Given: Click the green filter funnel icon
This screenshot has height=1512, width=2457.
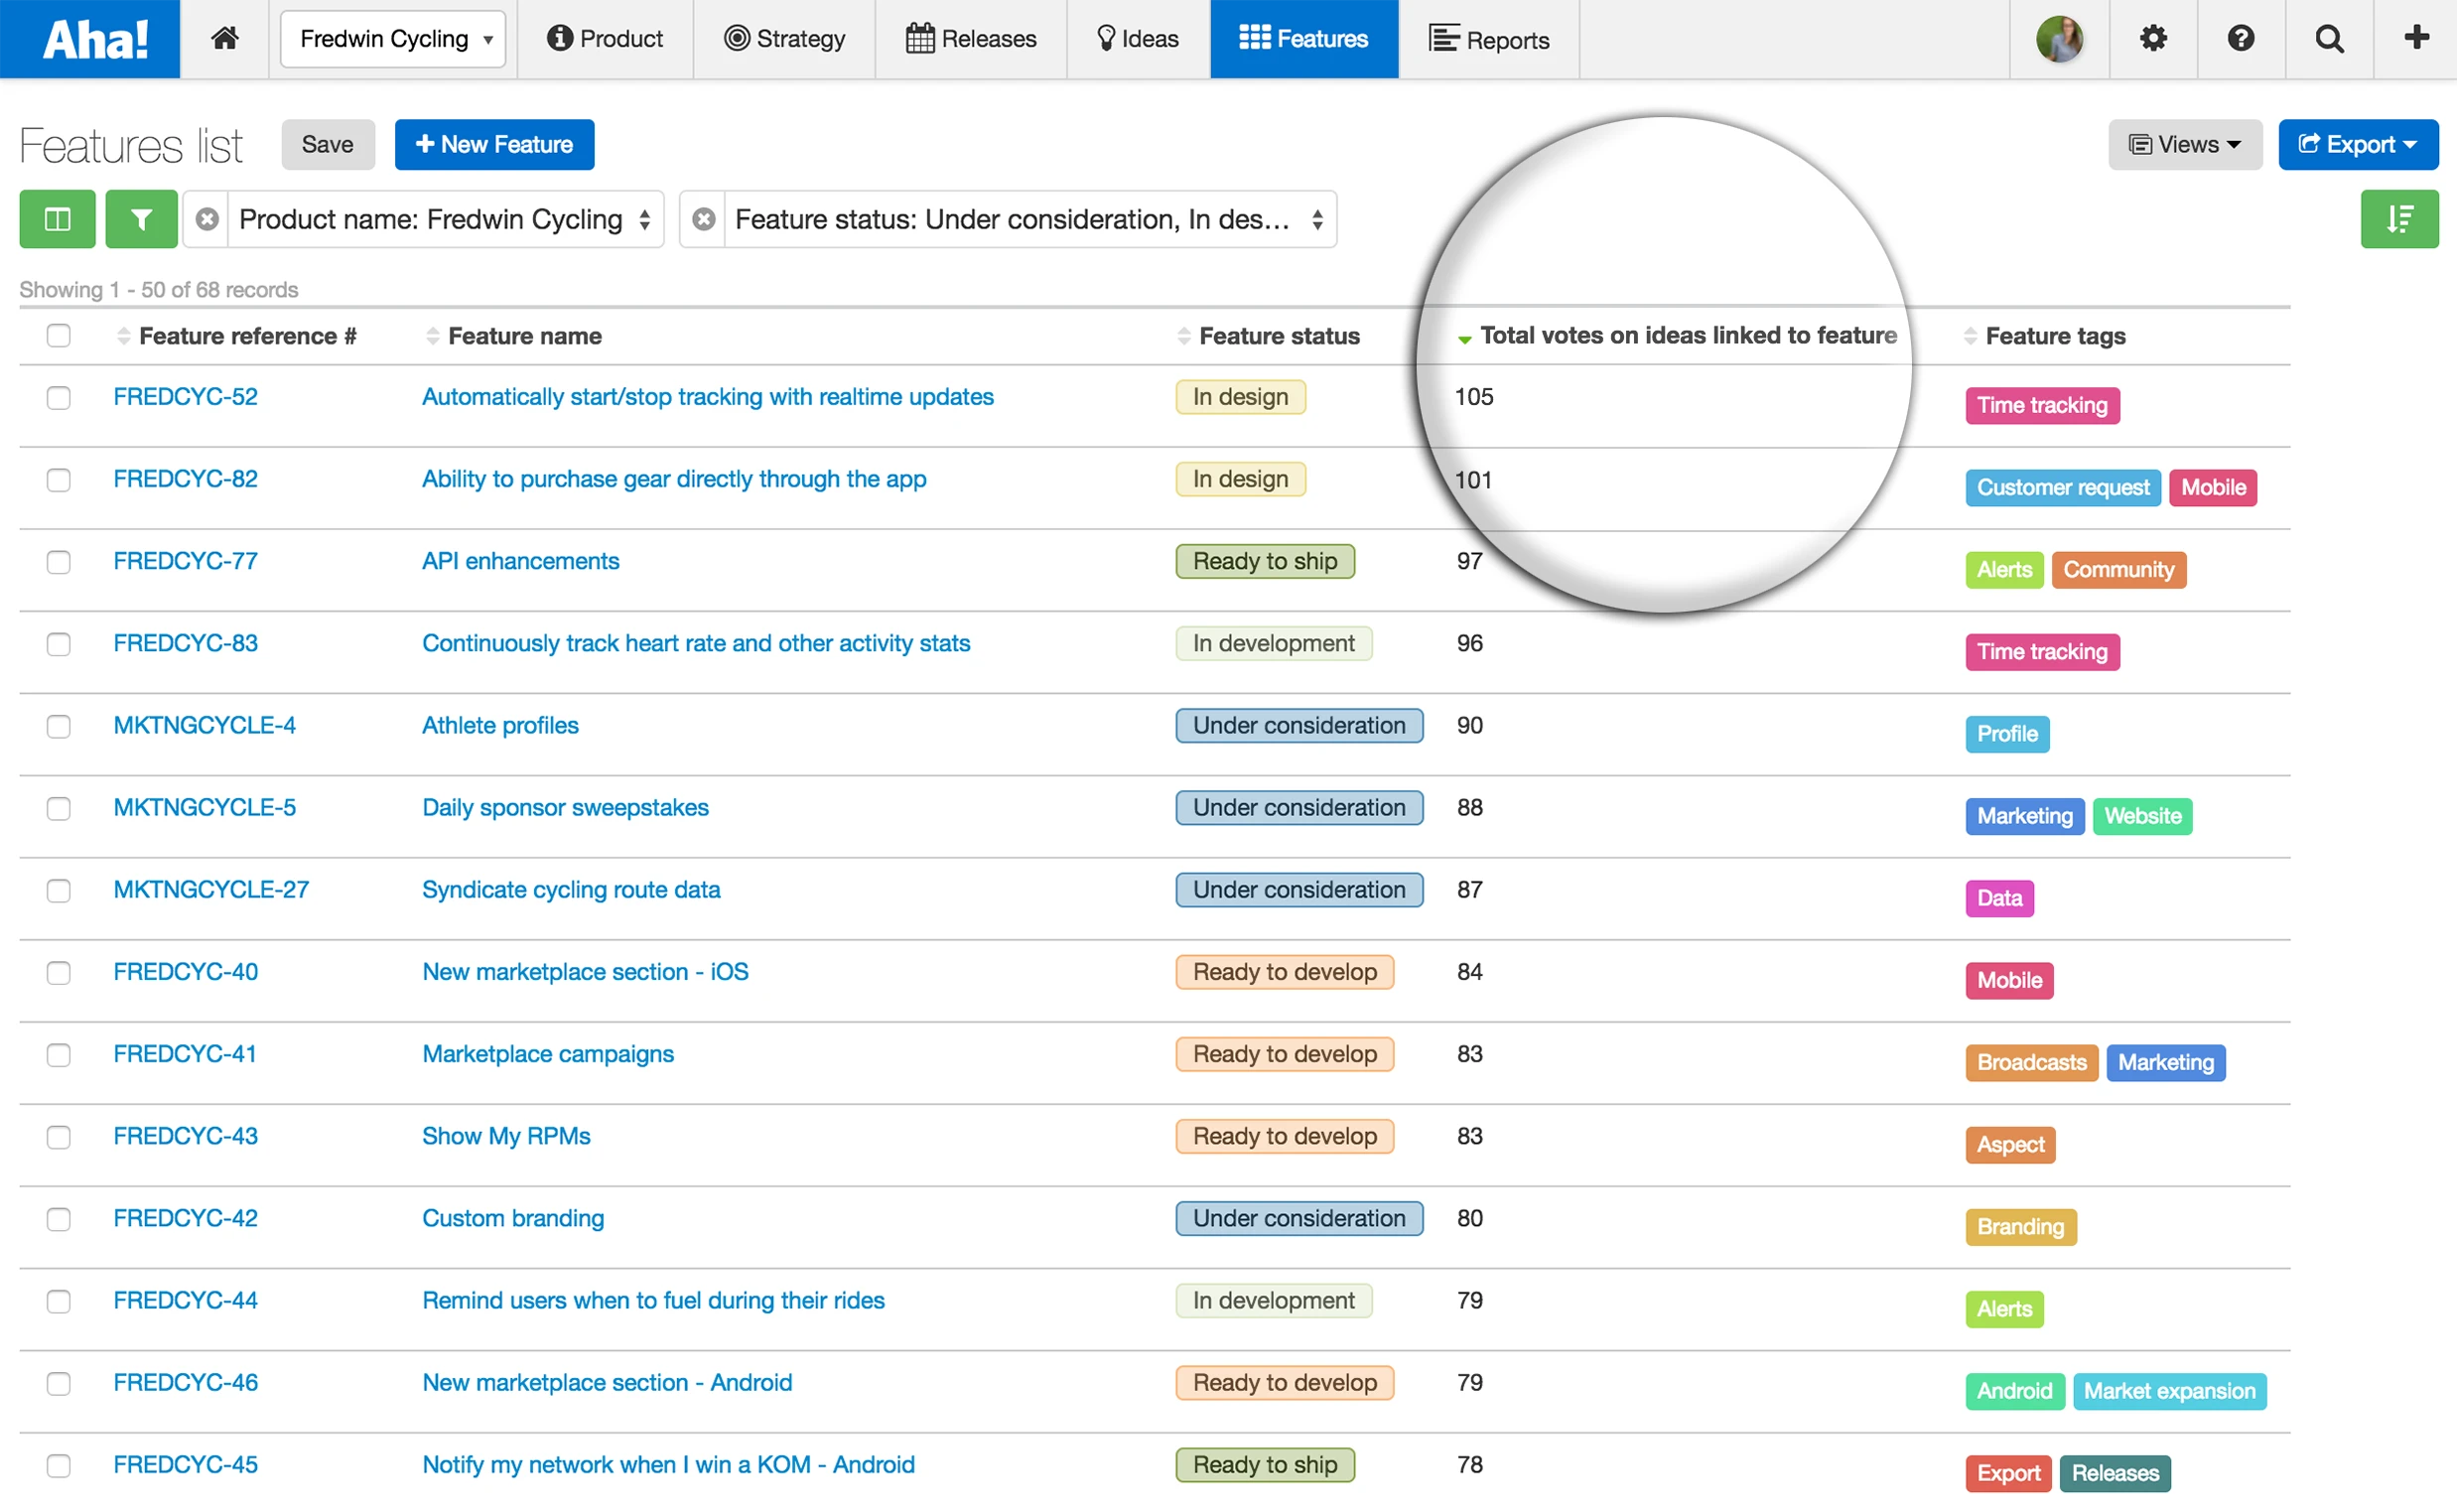Looking at the screenshot, I should 141,219.
